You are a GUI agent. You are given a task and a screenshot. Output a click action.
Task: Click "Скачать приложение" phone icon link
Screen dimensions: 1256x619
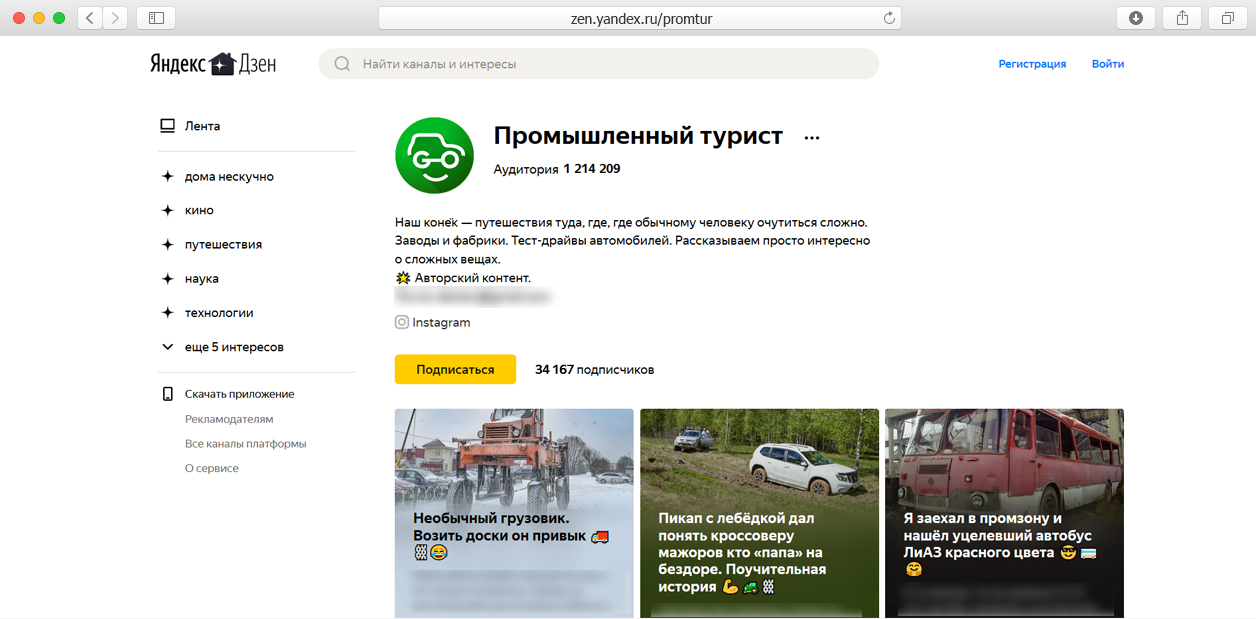click(x=168, y=394)
